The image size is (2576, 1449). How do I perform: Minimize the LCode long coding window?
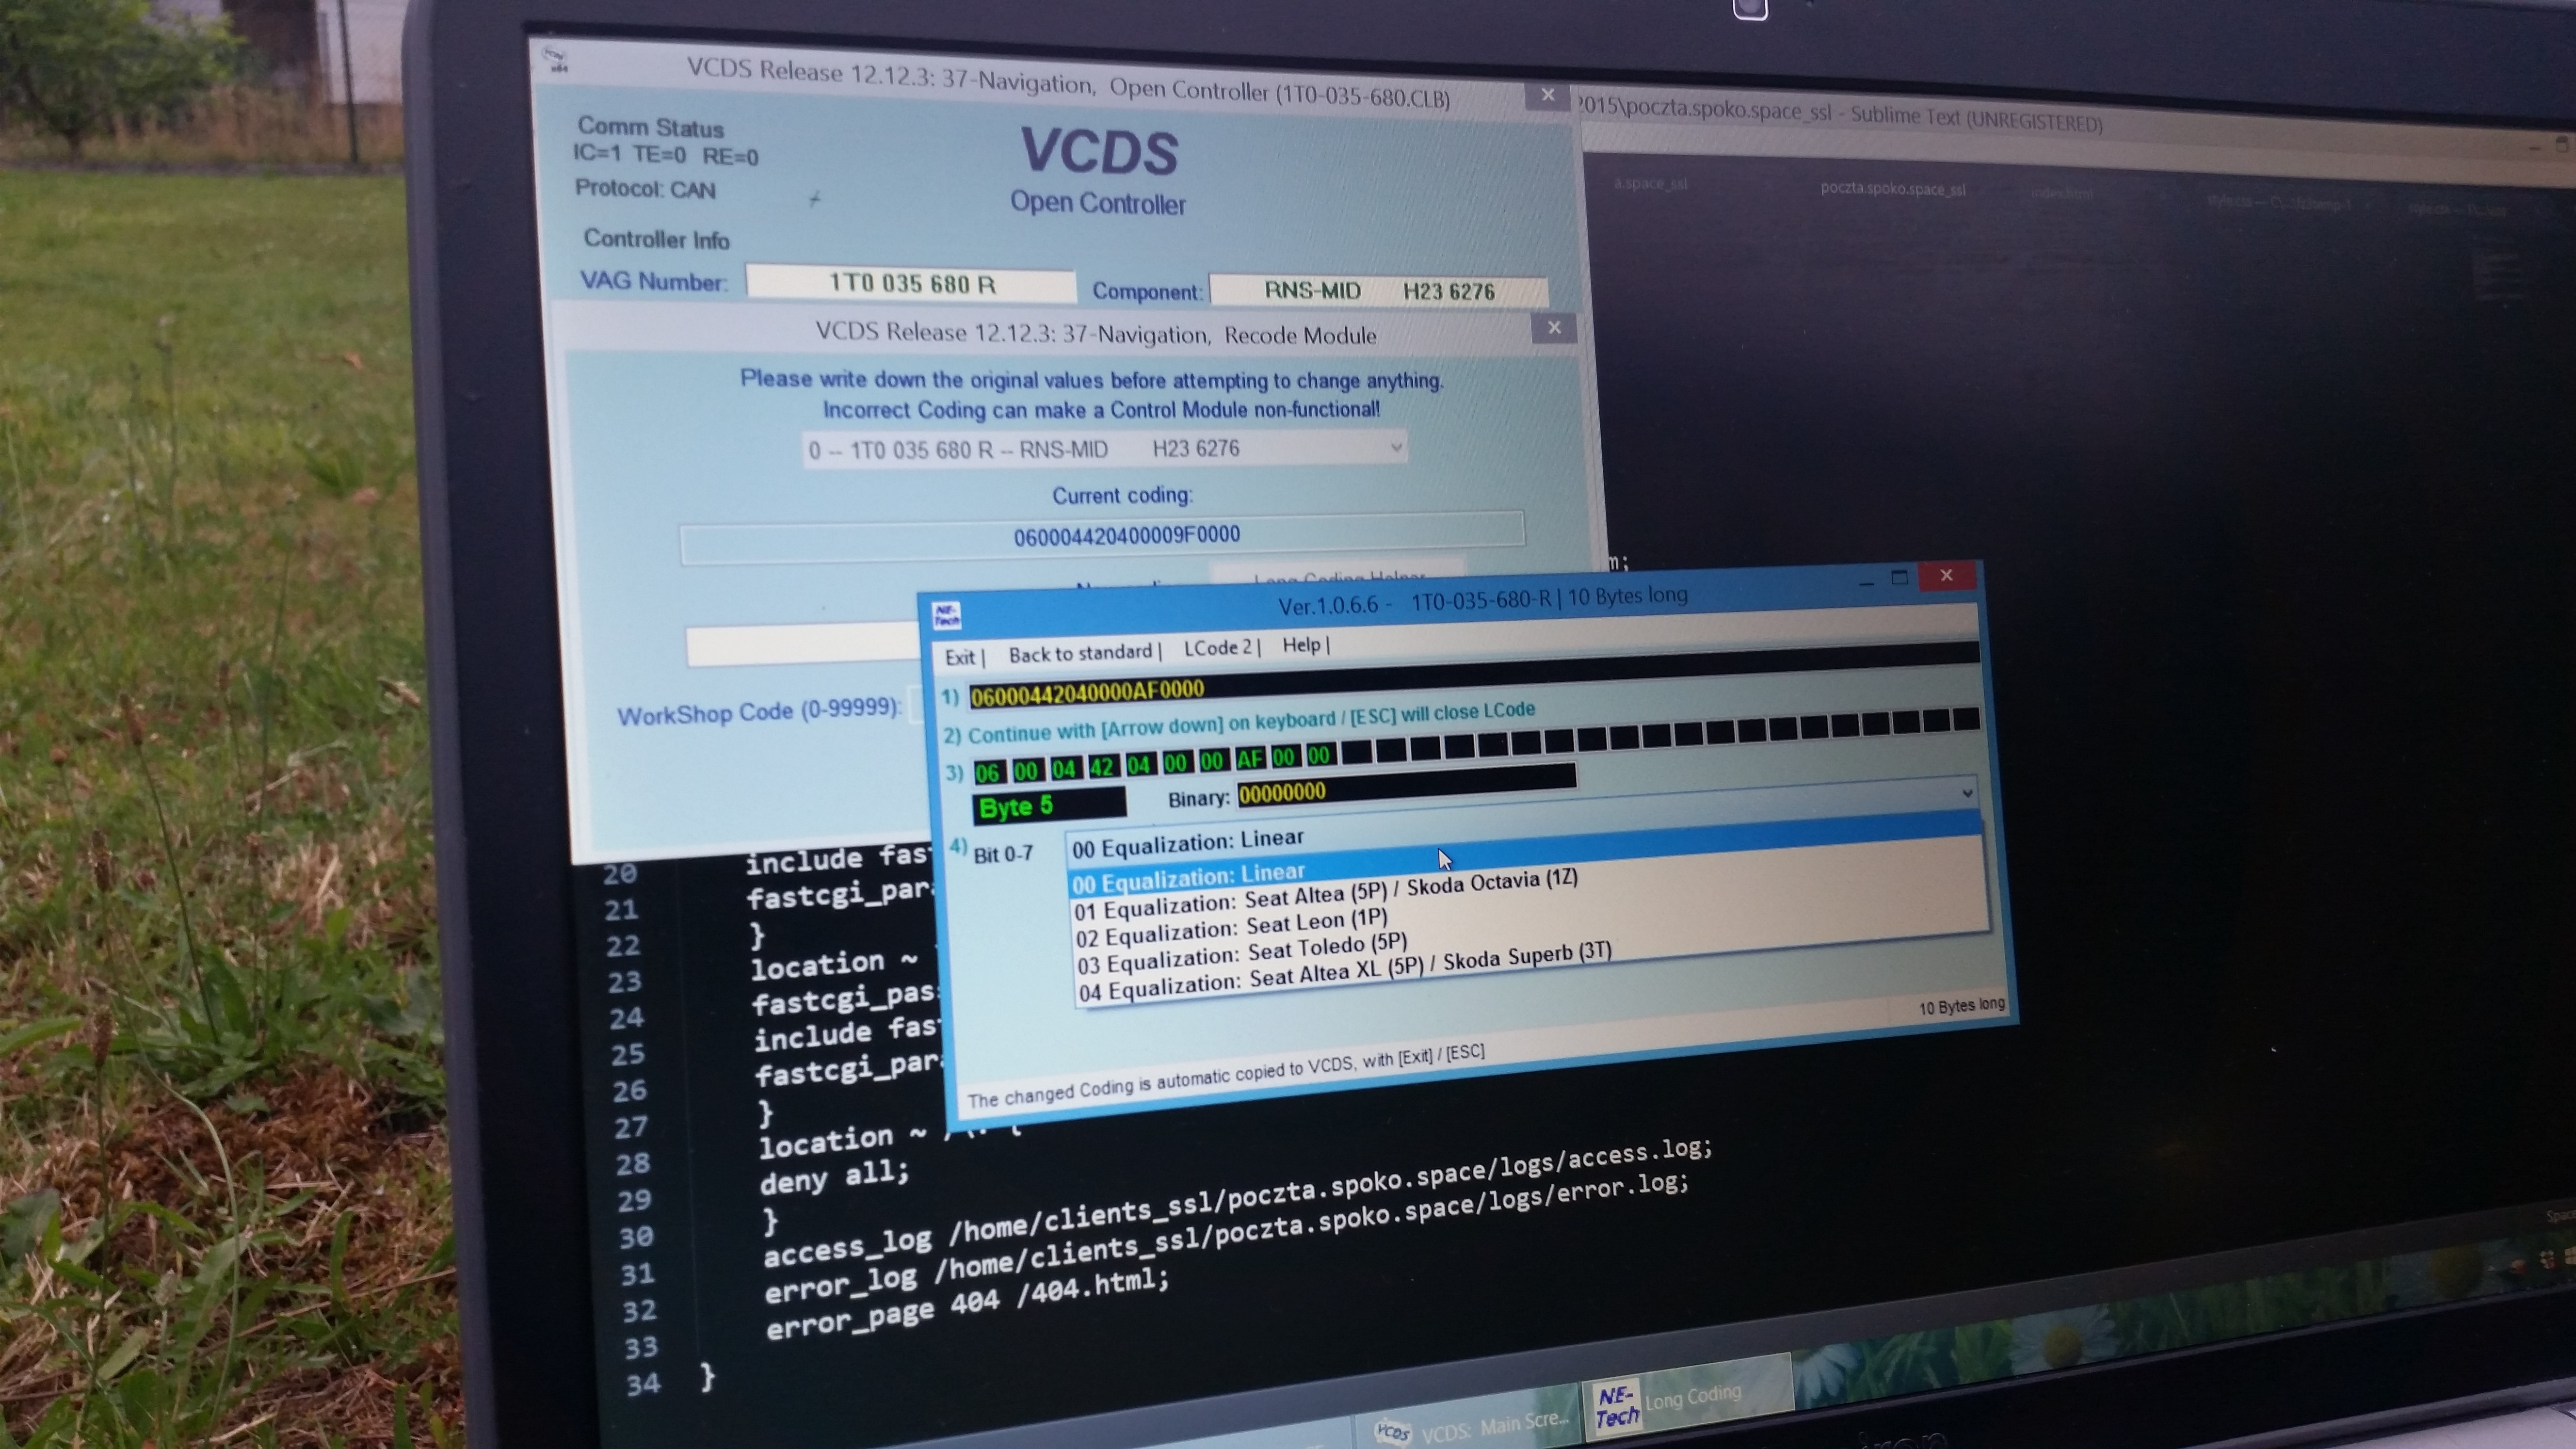click(x=1866, y=582)
